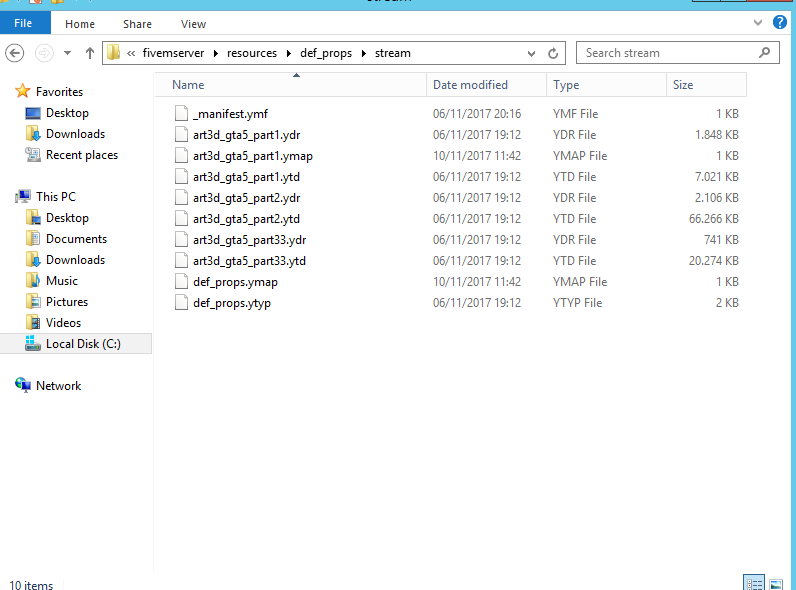
Task: Switch to the Home ribbon tab
Action: [80, 24]
